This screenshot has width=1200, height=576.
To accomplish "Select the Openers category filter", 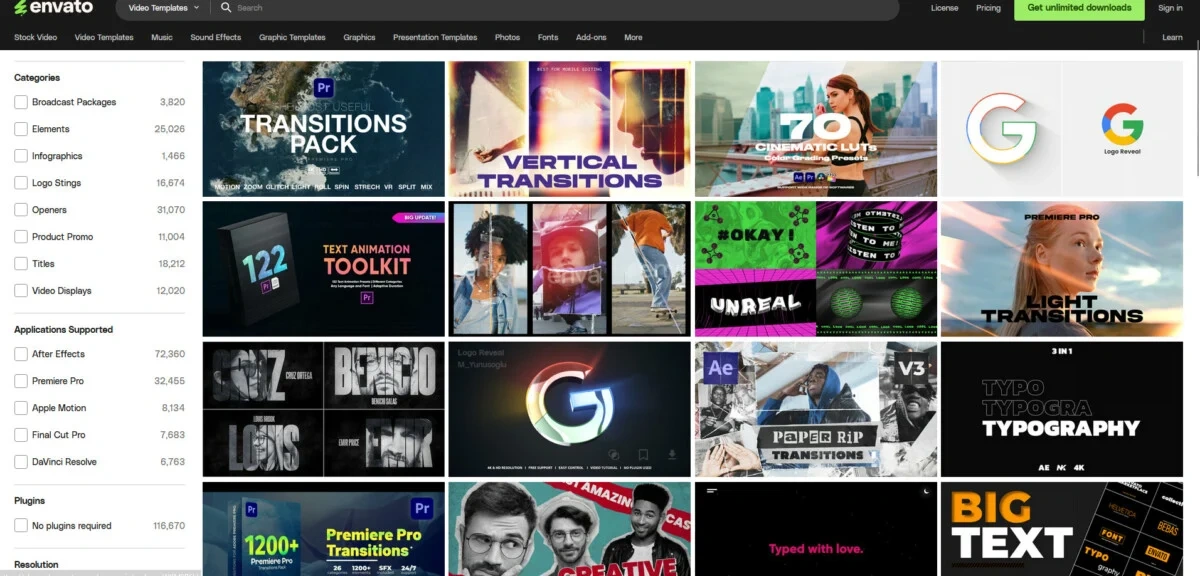I will 21,210.
